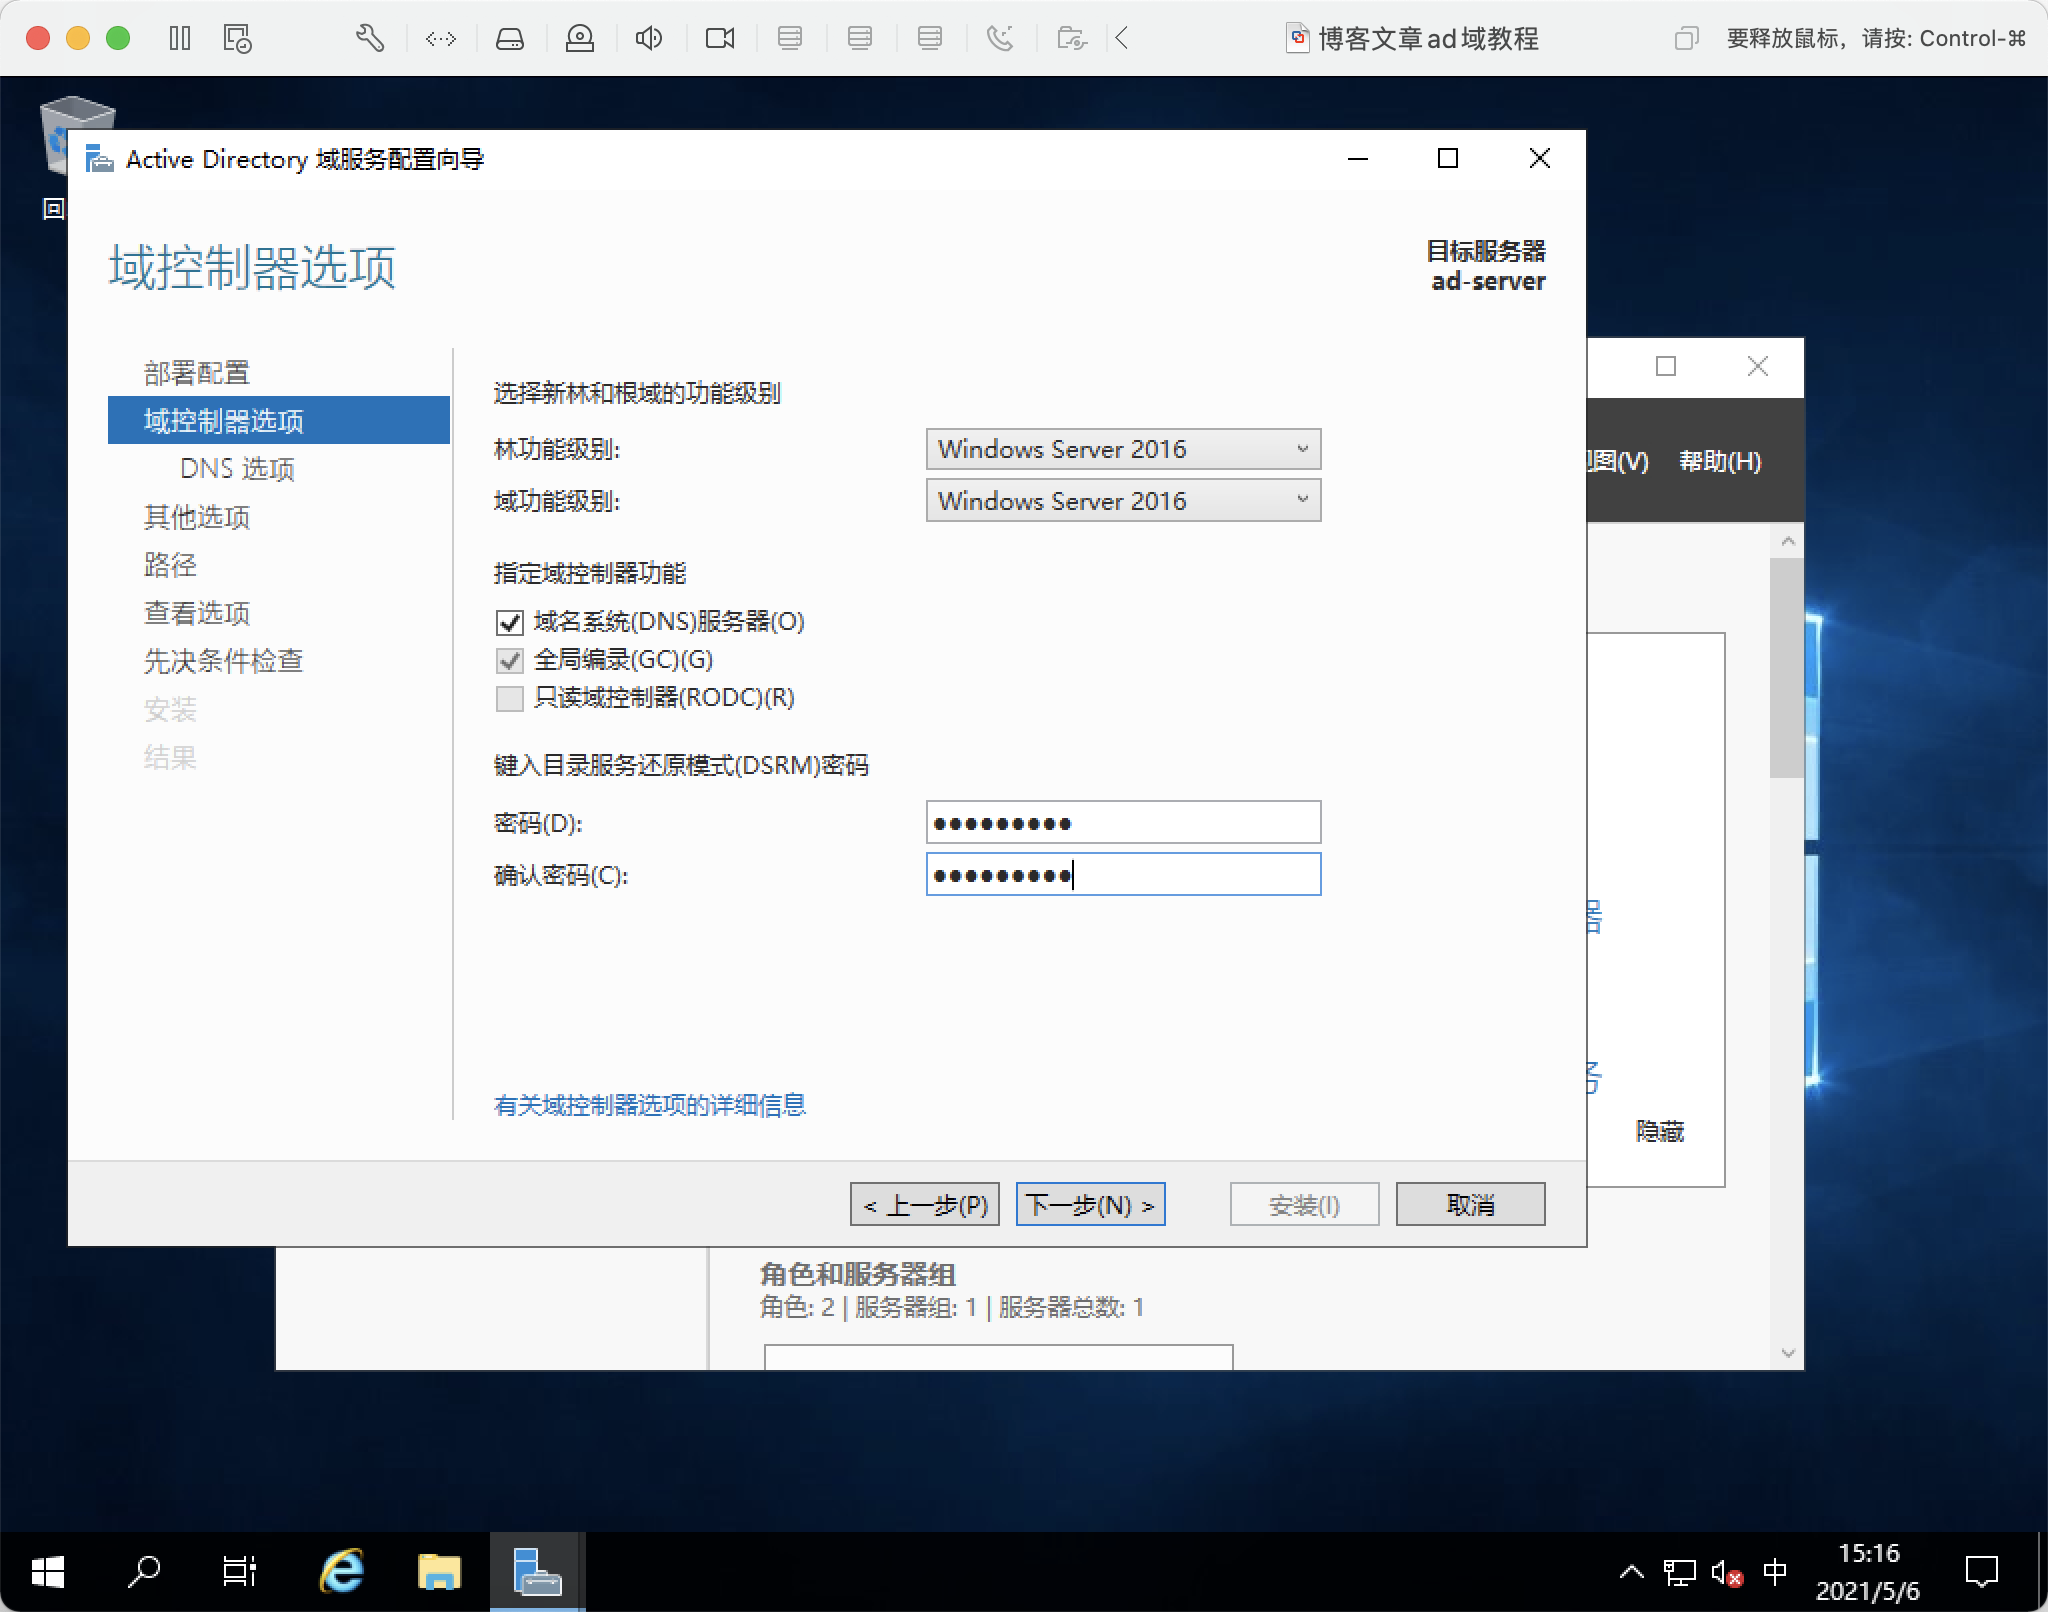Open the taskbar search magnifier

coord(144,1571)
